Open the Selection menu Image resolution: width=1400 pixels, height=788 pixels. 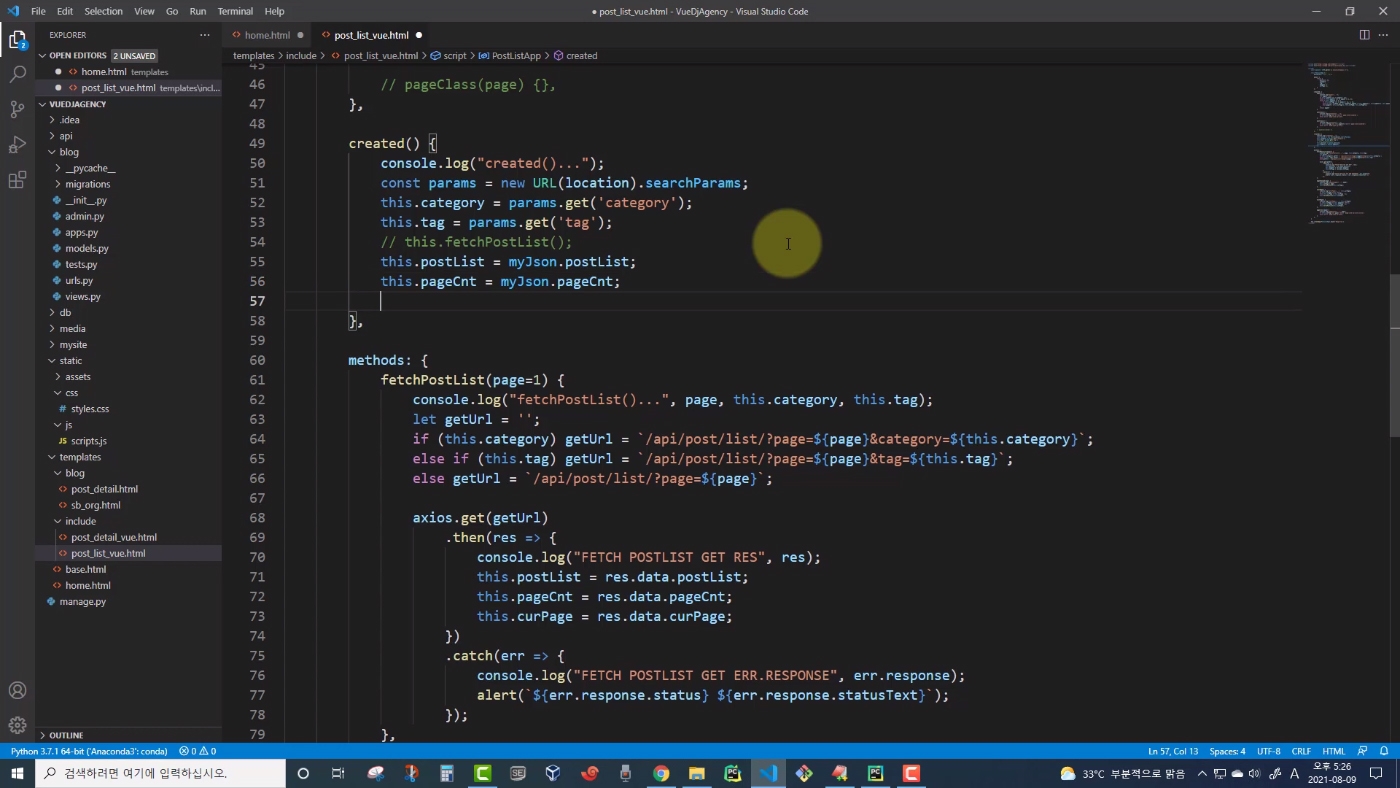[103, 11]
